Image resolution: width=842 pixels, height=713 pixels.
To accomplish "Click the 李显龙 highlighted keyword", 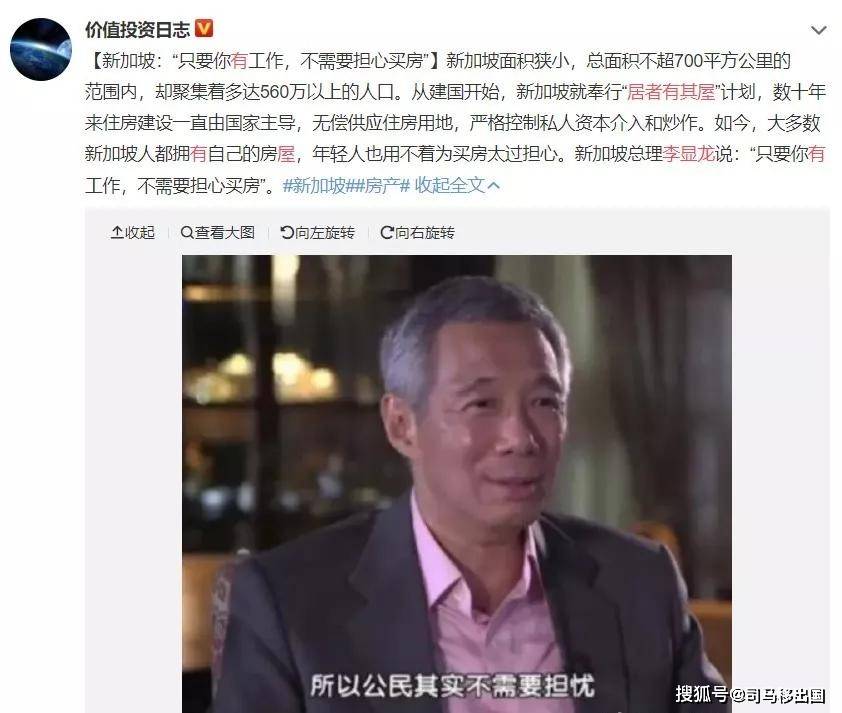I will pos(689,154).
